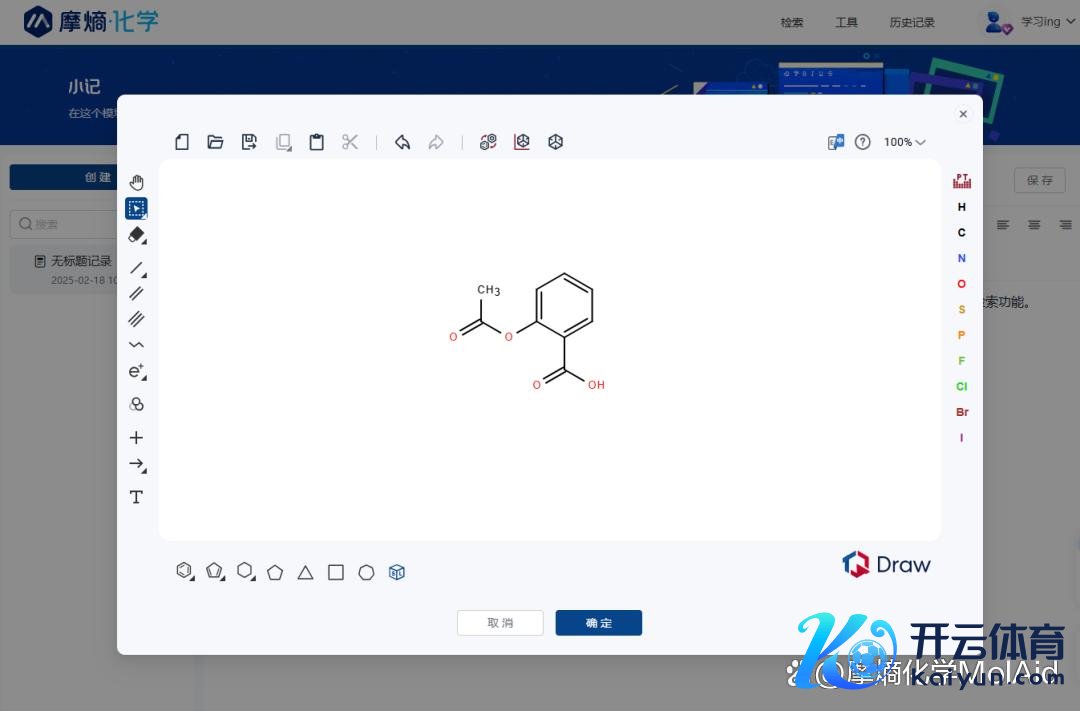Open the help question mark icon
The width and height of the screenshot is (1080, 711).
(863, 142)
